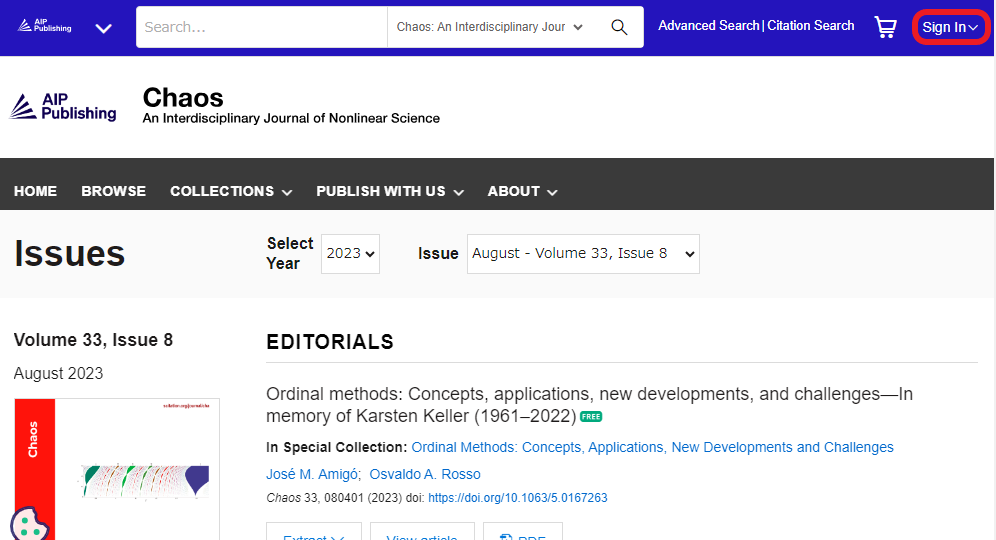This screenshot has height=540, width=996.
Task: Open the Issue selector showing Volume 33, Issue 8
Action: point(583,253)
